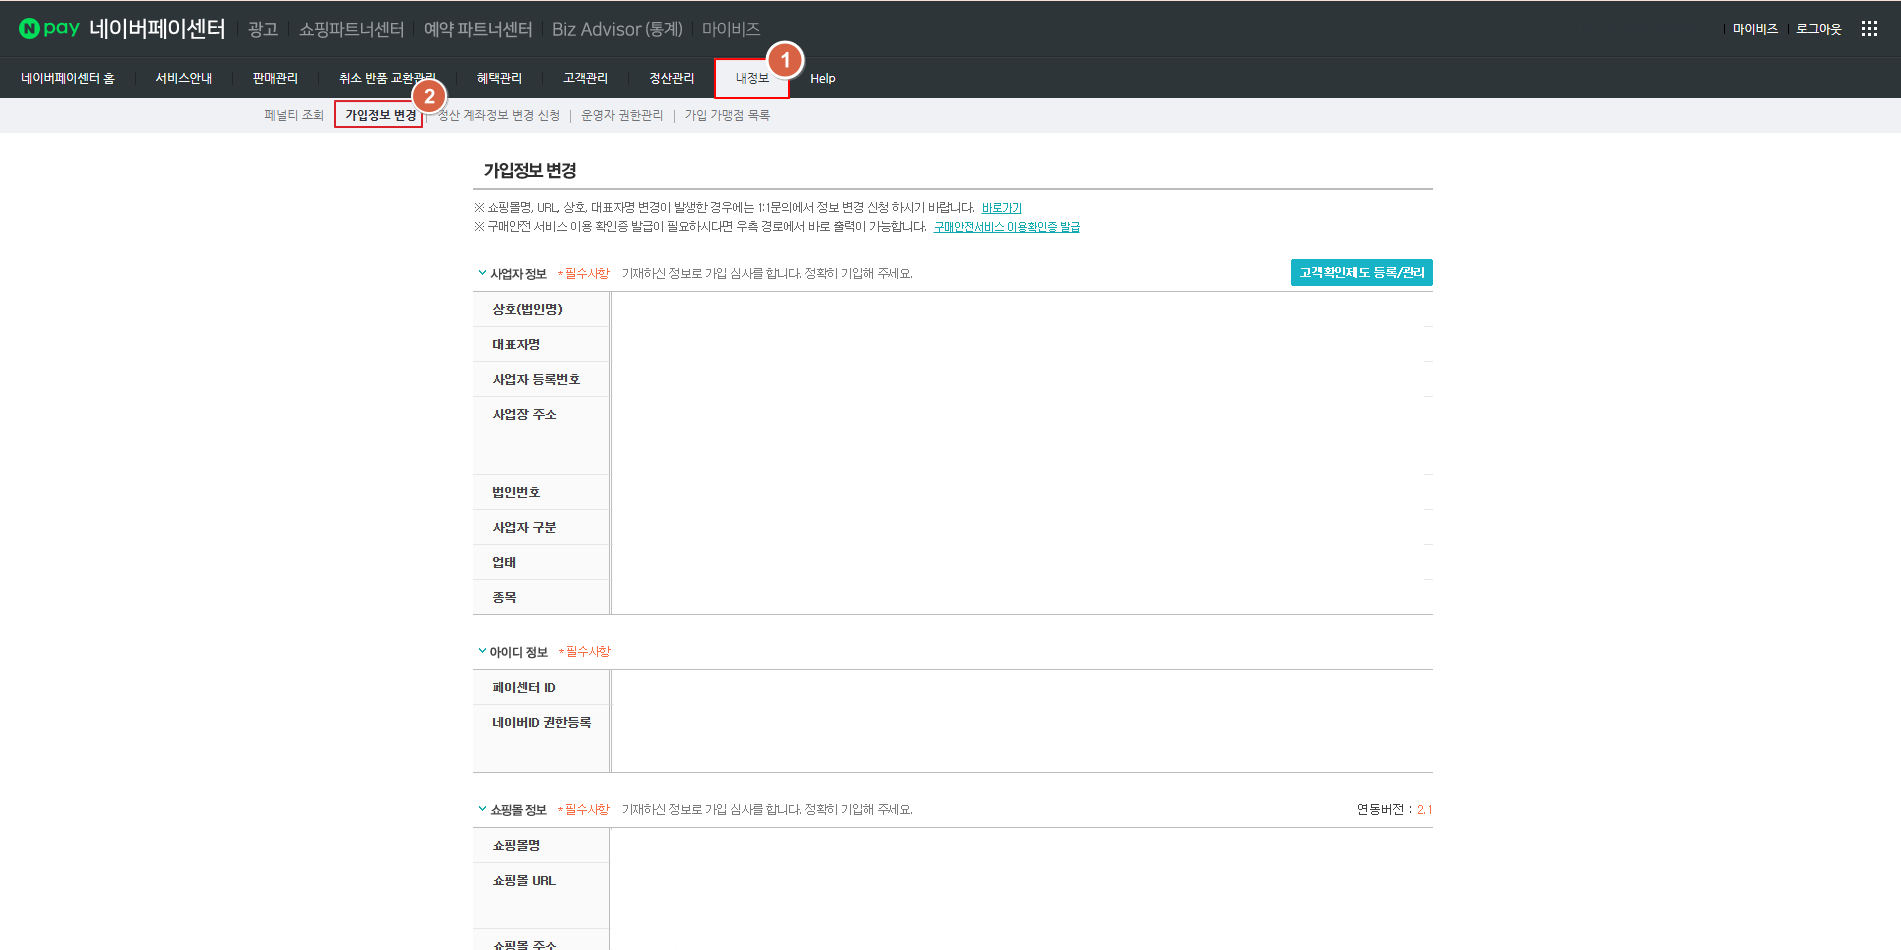Open 쇼핑파트너센터 from top bar
Image resolution: width=1901 pixels, height=950 pixels.
(x=351, y=29)
